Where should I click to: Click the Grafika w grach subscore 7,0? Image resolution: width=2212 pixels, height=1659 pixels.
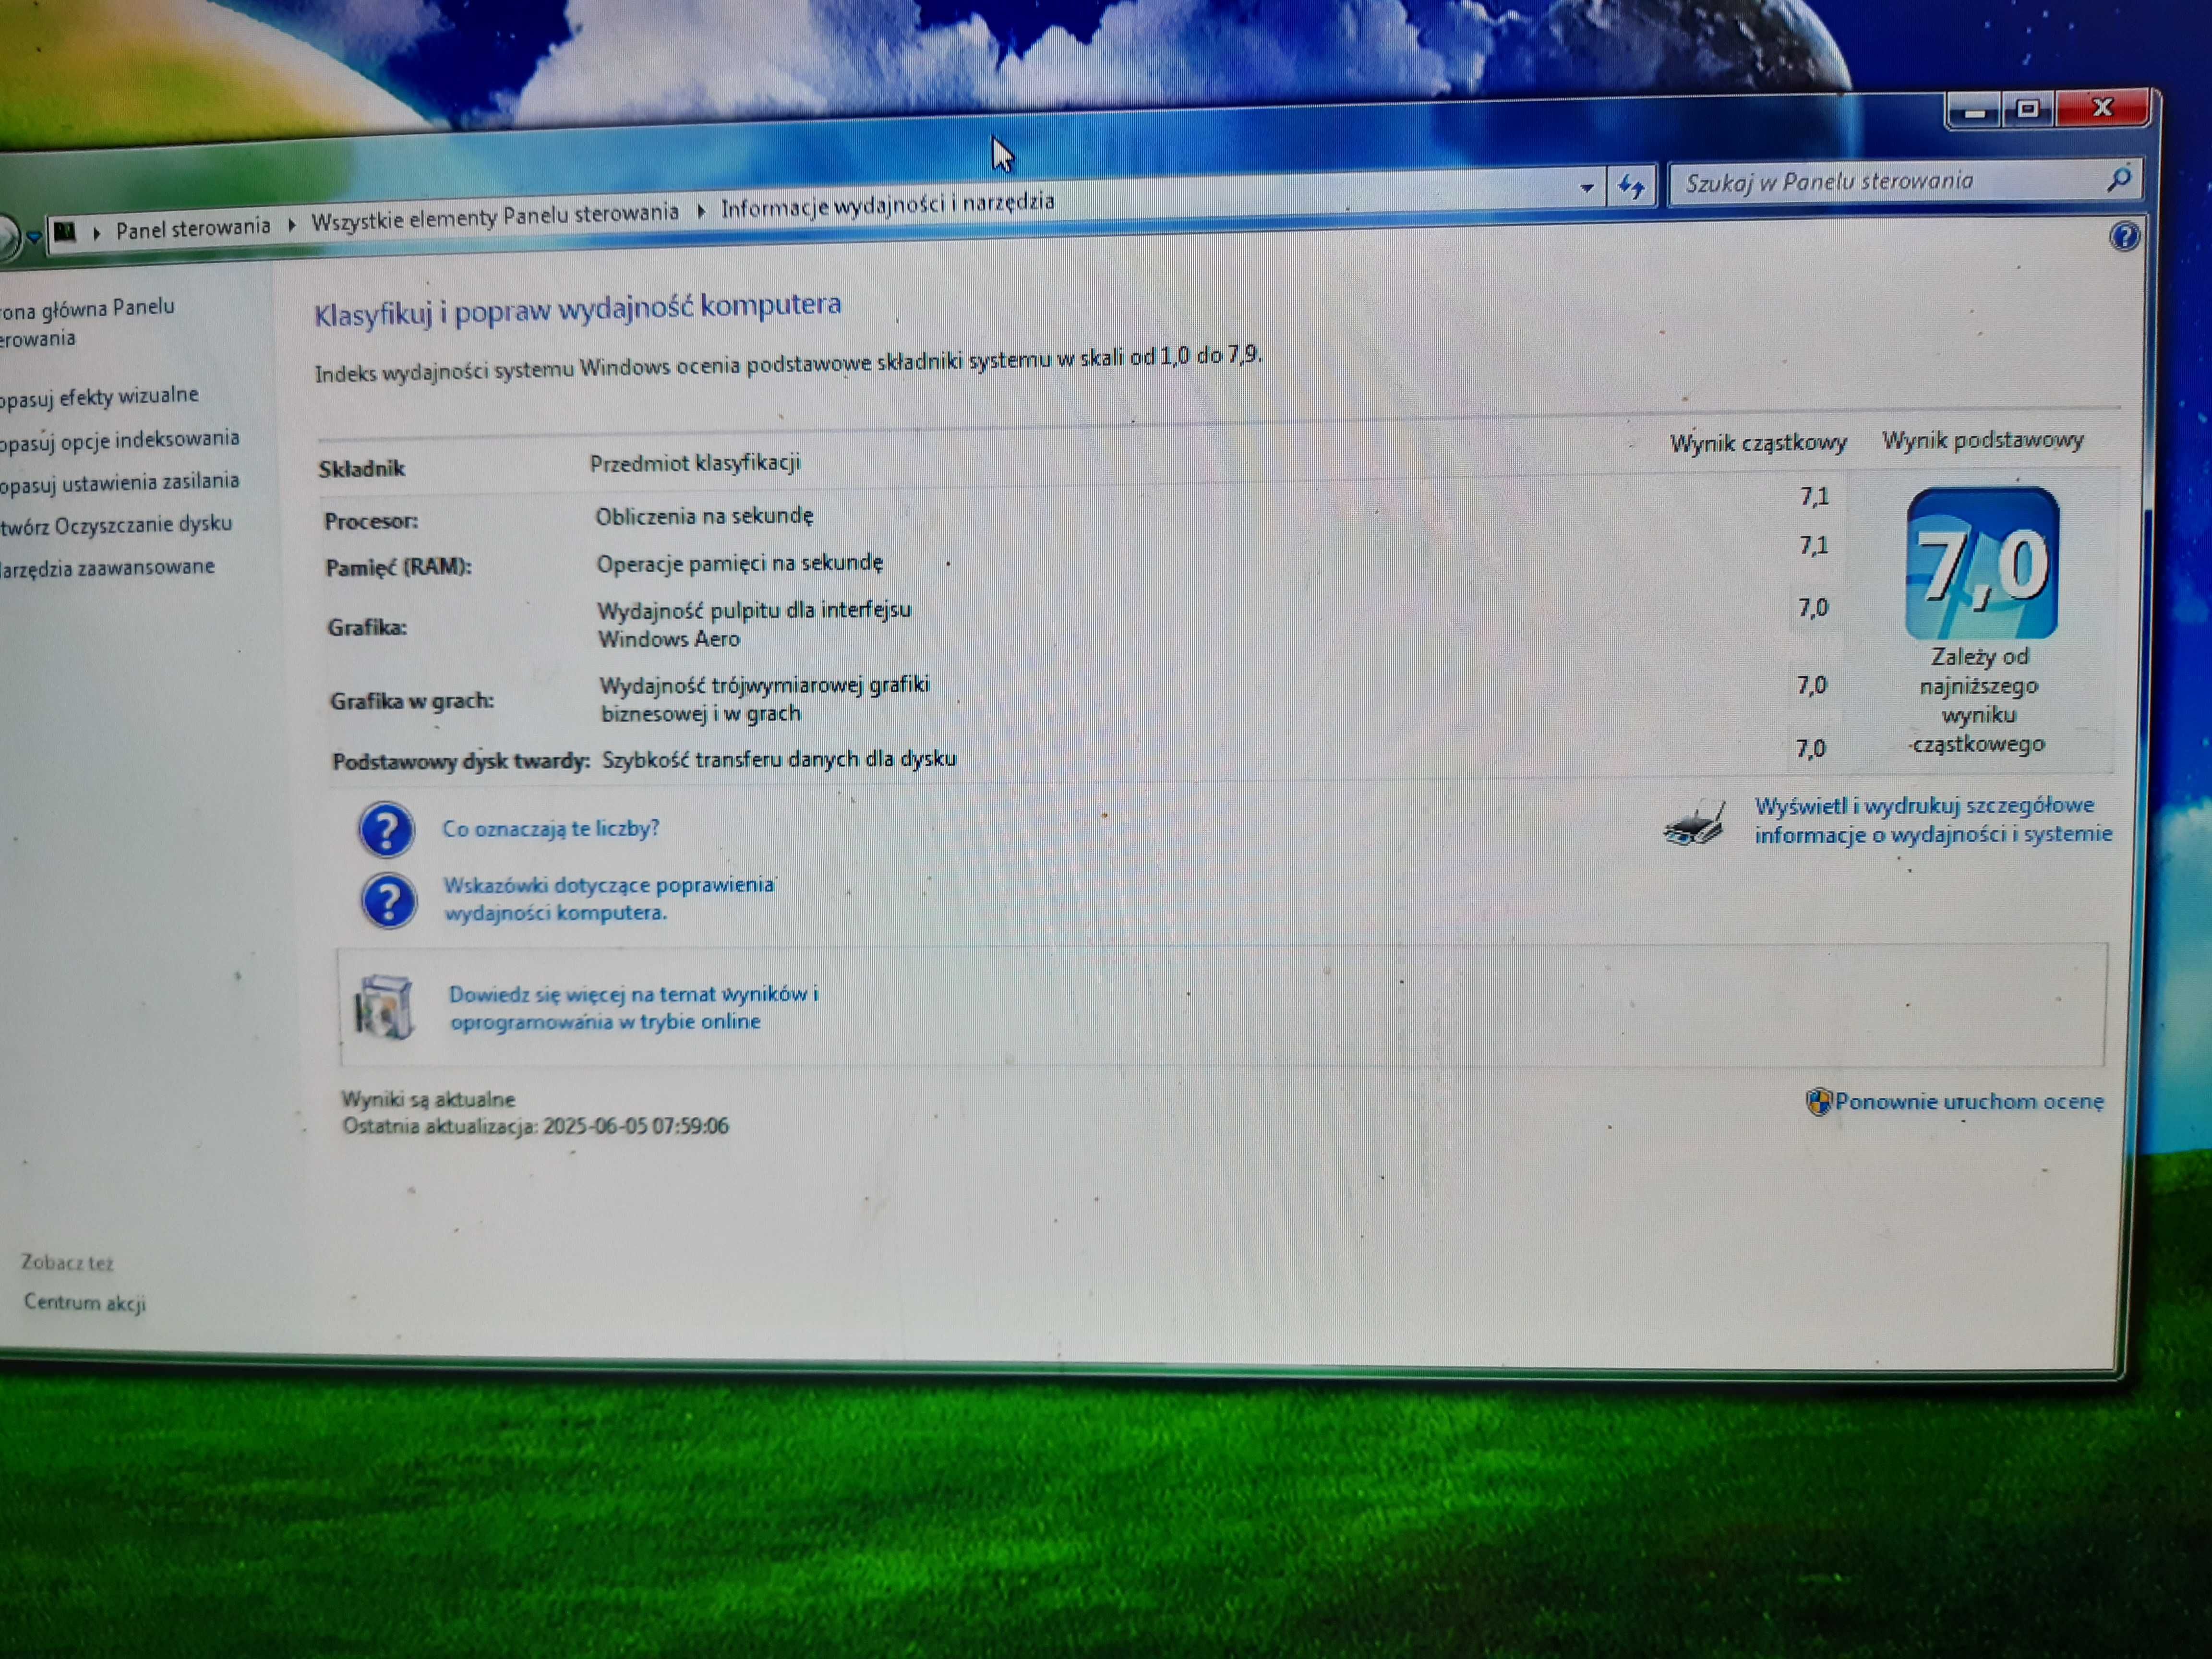tap(1811, 685)
